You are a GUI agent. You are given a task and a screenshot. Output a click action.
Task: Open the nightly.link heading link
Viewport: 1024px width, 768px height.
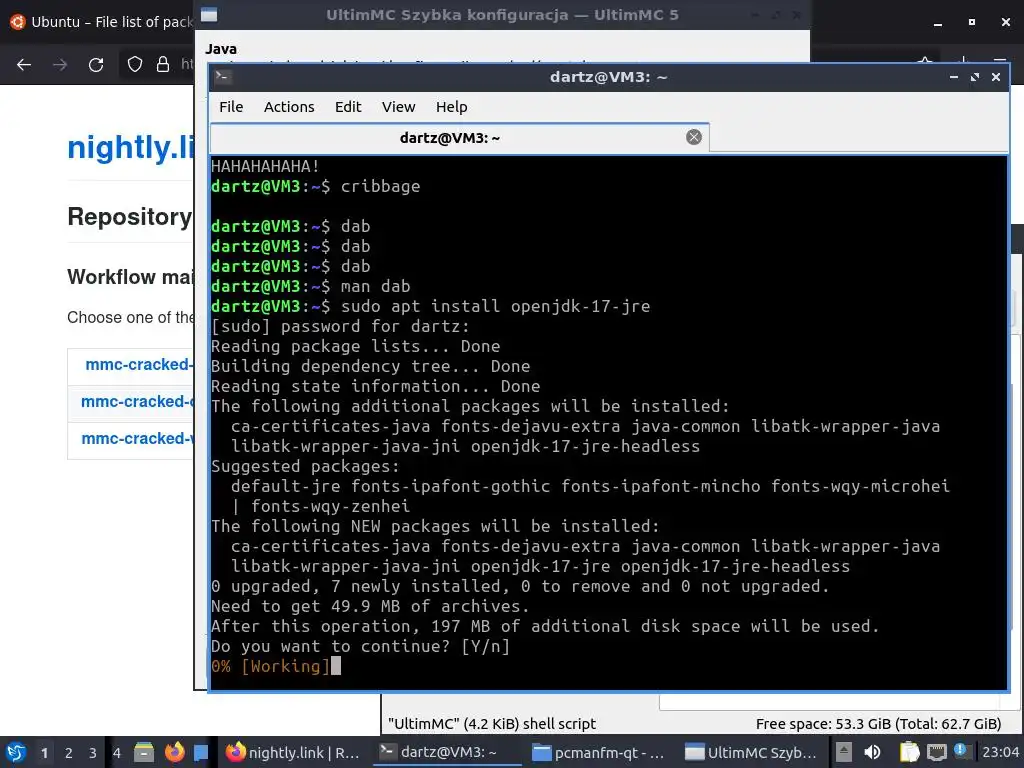tap(131, 147)
